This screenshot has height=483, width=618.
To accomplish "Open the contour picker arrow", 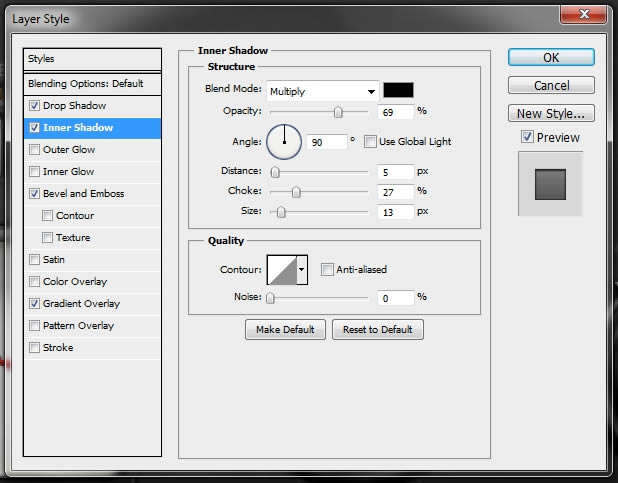I will pos(302,270).
